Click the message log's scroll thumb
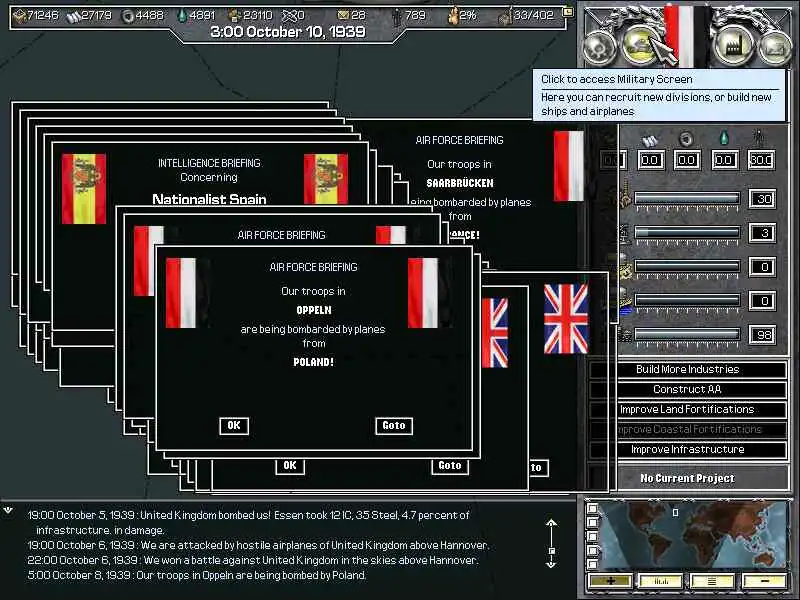800x600 pixels. [551, 551]
